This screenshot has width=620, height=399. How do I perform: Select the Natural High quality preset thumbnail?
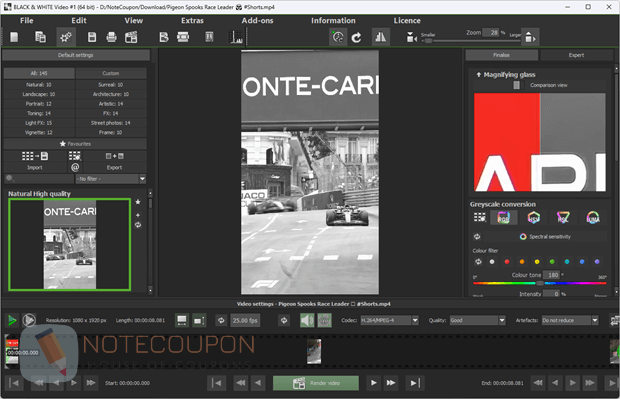70,245
